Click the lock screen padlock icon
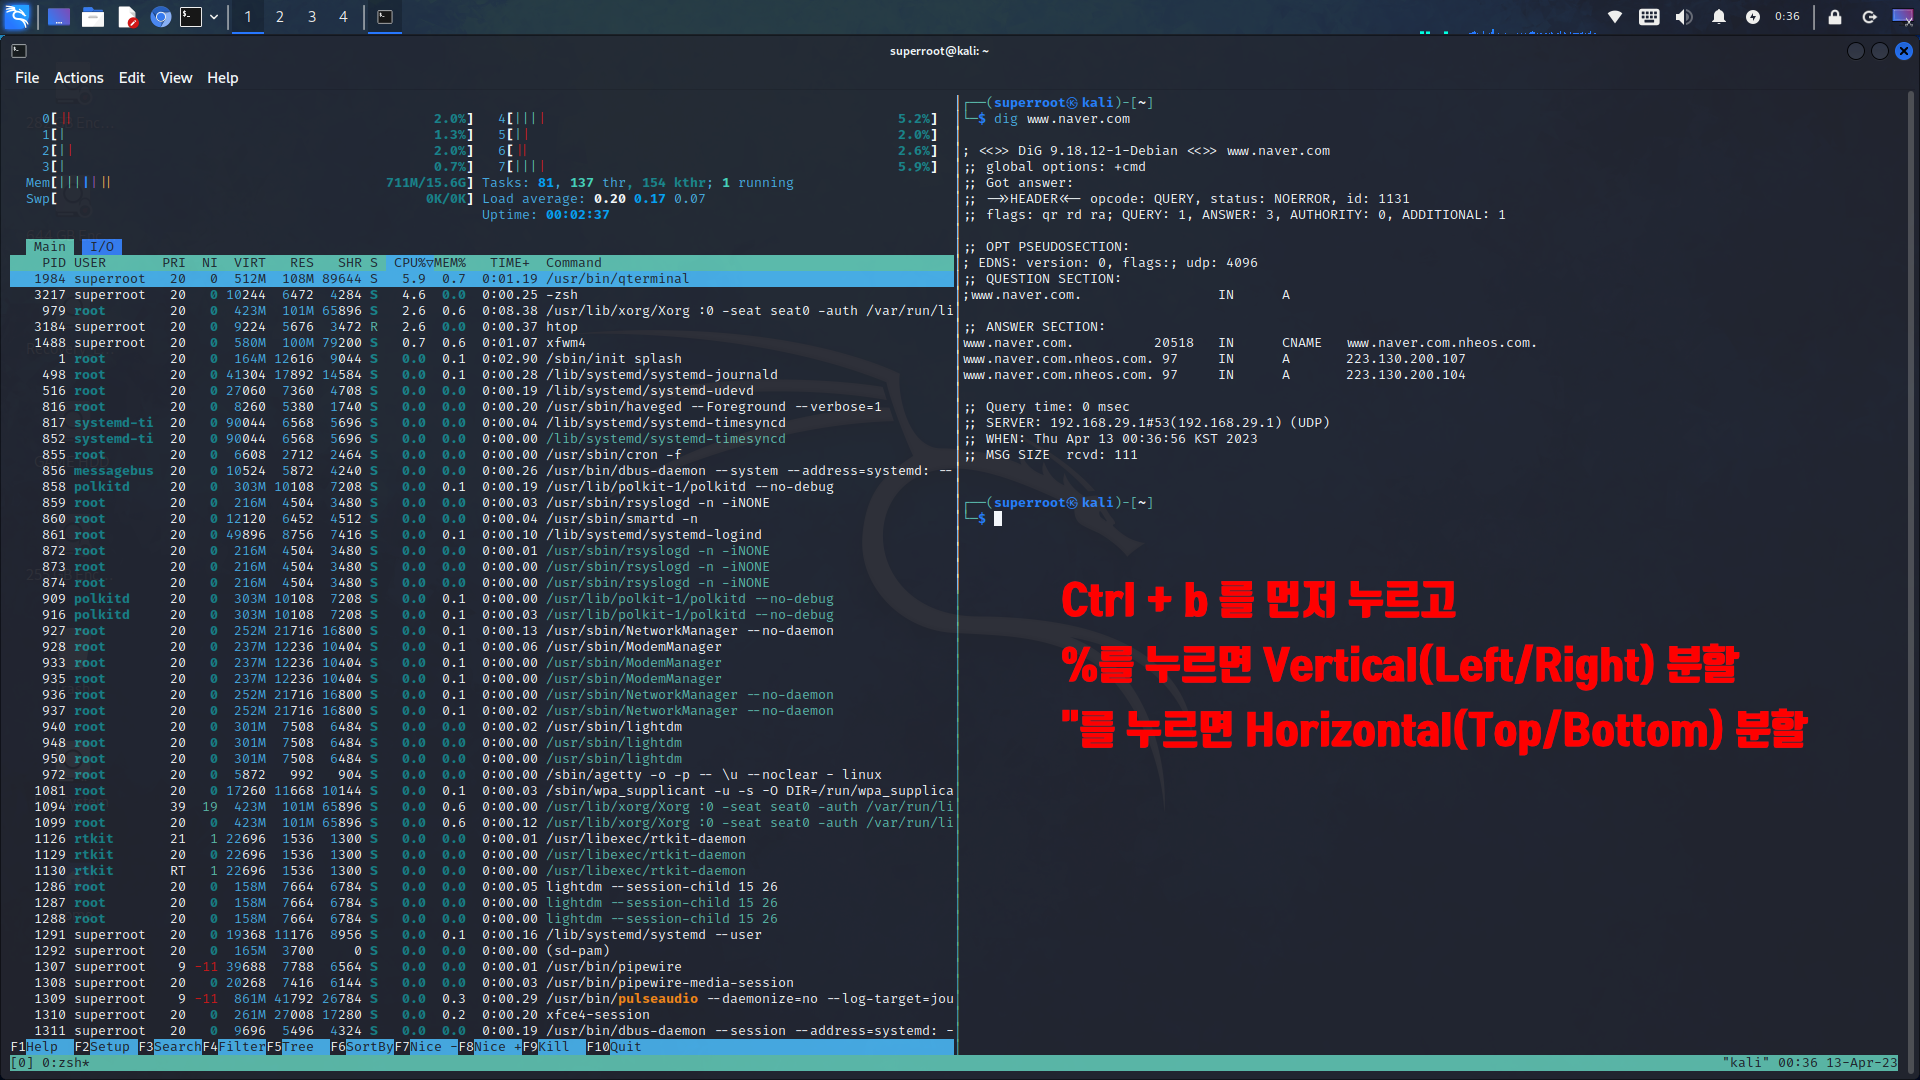1920x1080 pixels. coord(1835,17)
